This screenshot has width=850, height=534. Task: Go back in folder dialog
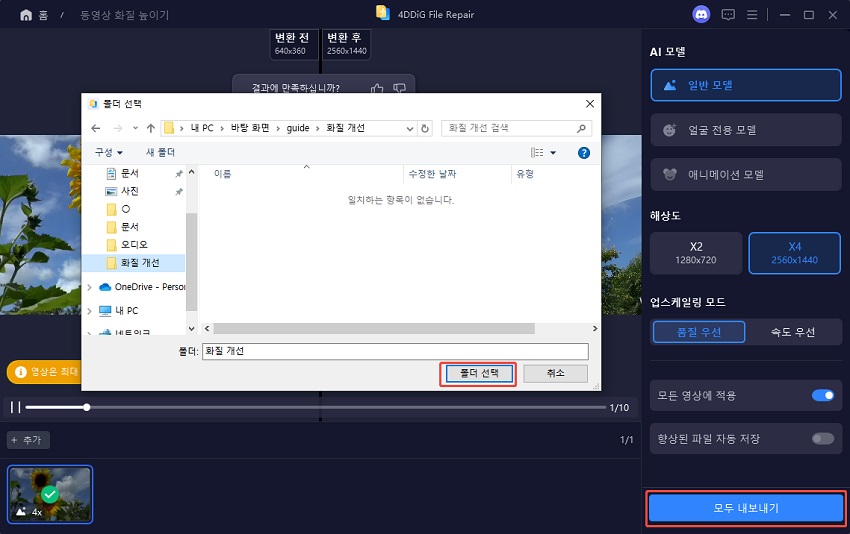click(96, 128)
